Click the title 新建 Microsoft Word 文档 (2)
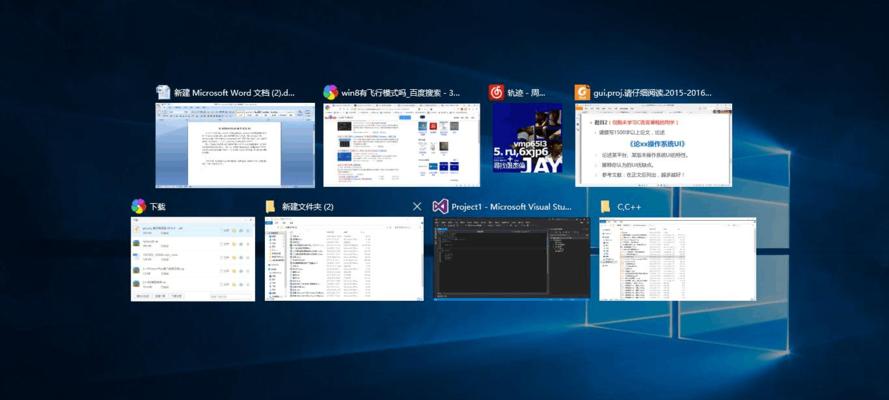Image resolution: width=889 pixels, height=400 pixels. pyautogui.click(x=235, y=93)
